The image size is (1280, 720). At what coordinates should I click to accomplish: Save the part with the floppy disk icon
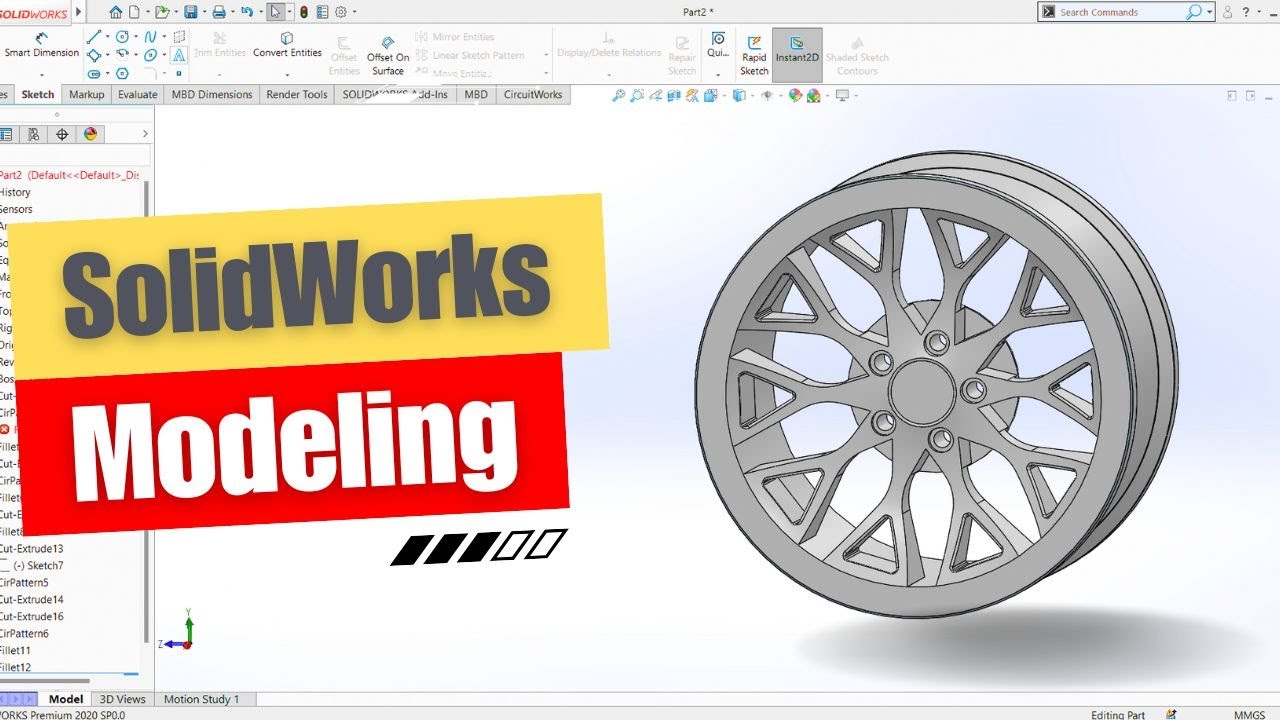click(x=191, y=12)
